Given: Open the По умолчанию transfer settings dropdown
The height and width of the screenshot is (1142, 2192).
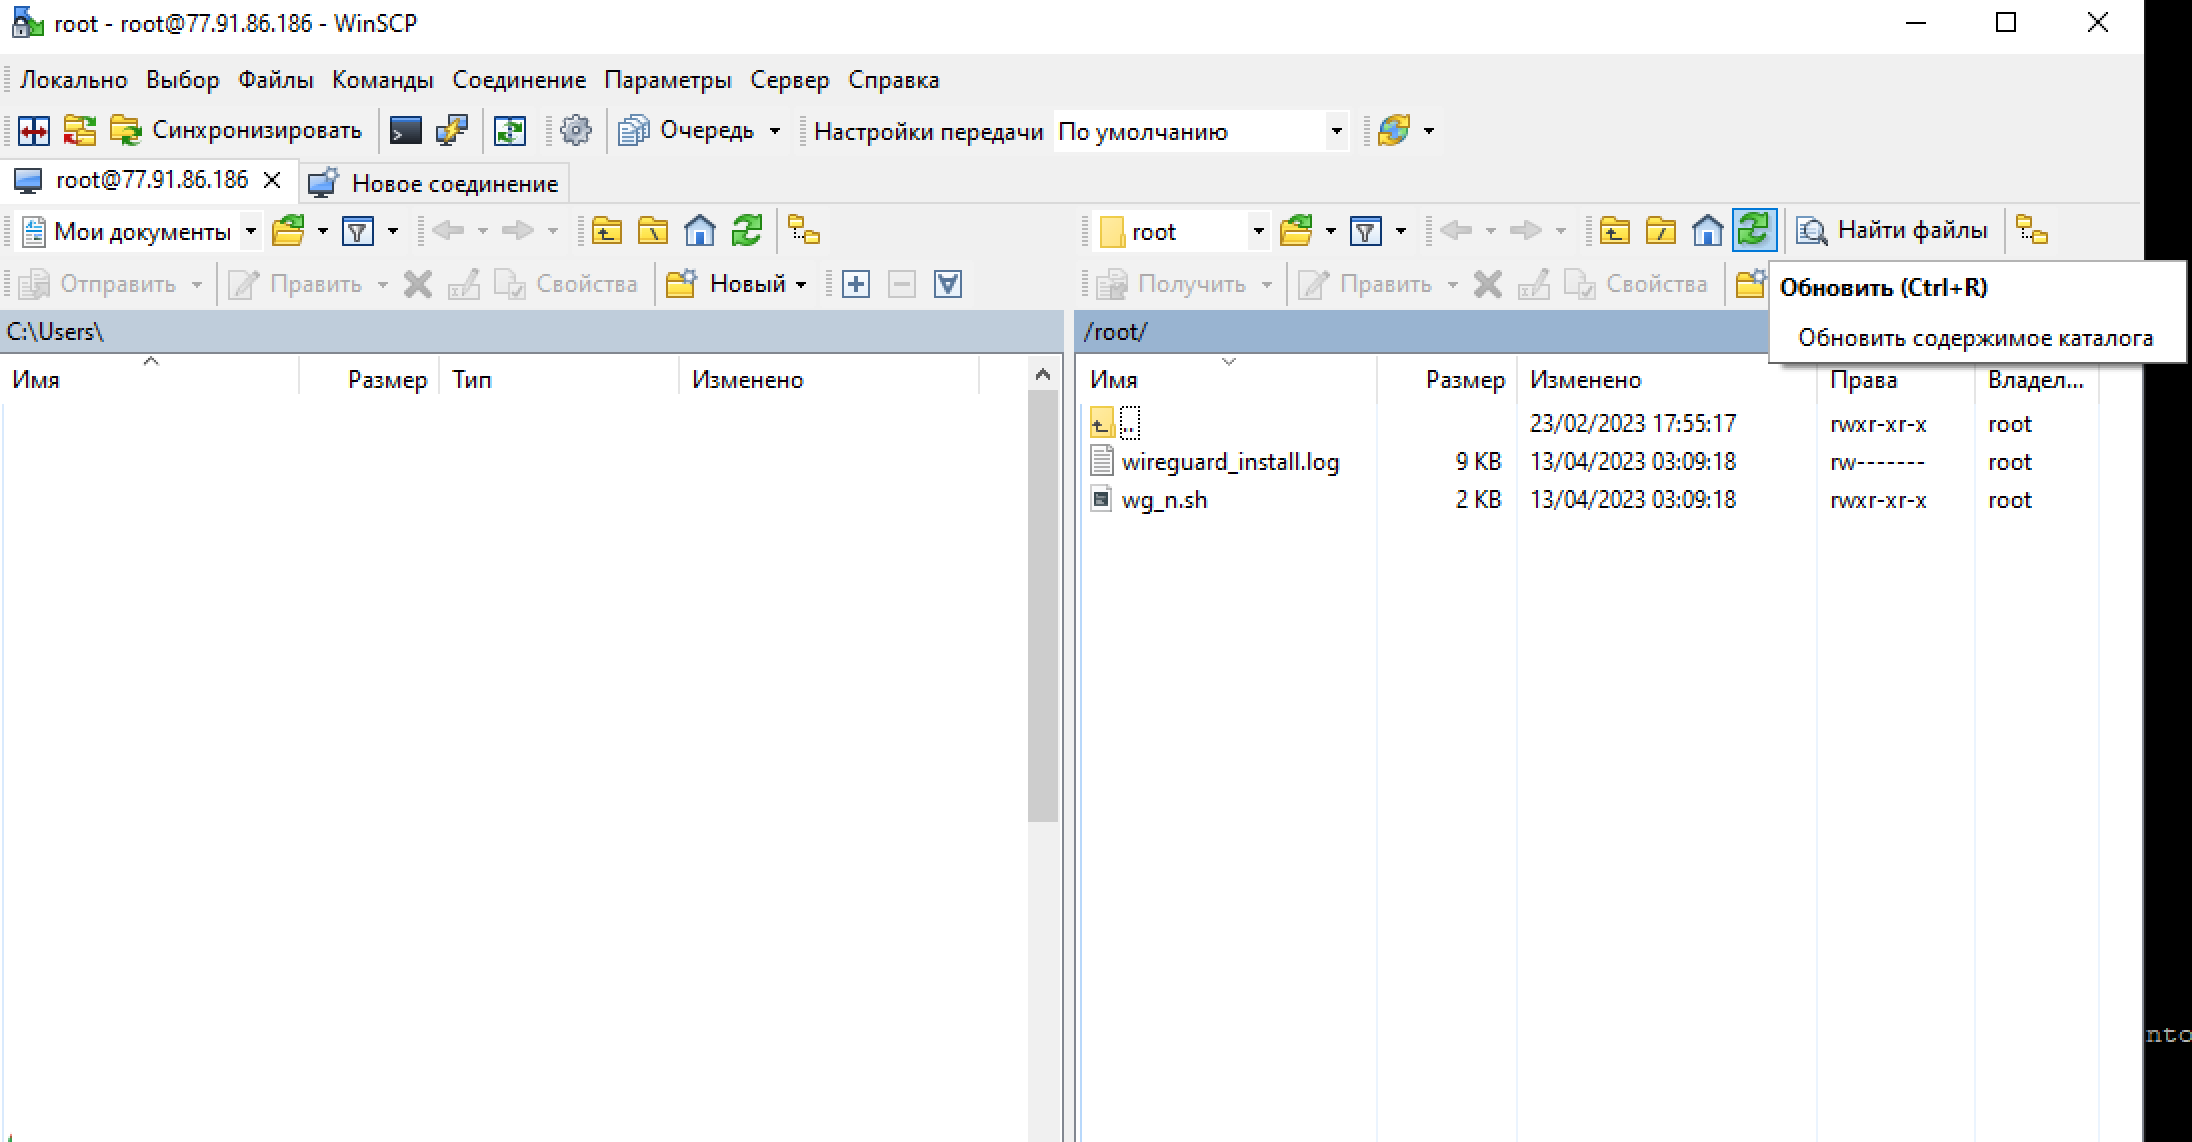Looking at the screenshot, I should [1335, 131].
